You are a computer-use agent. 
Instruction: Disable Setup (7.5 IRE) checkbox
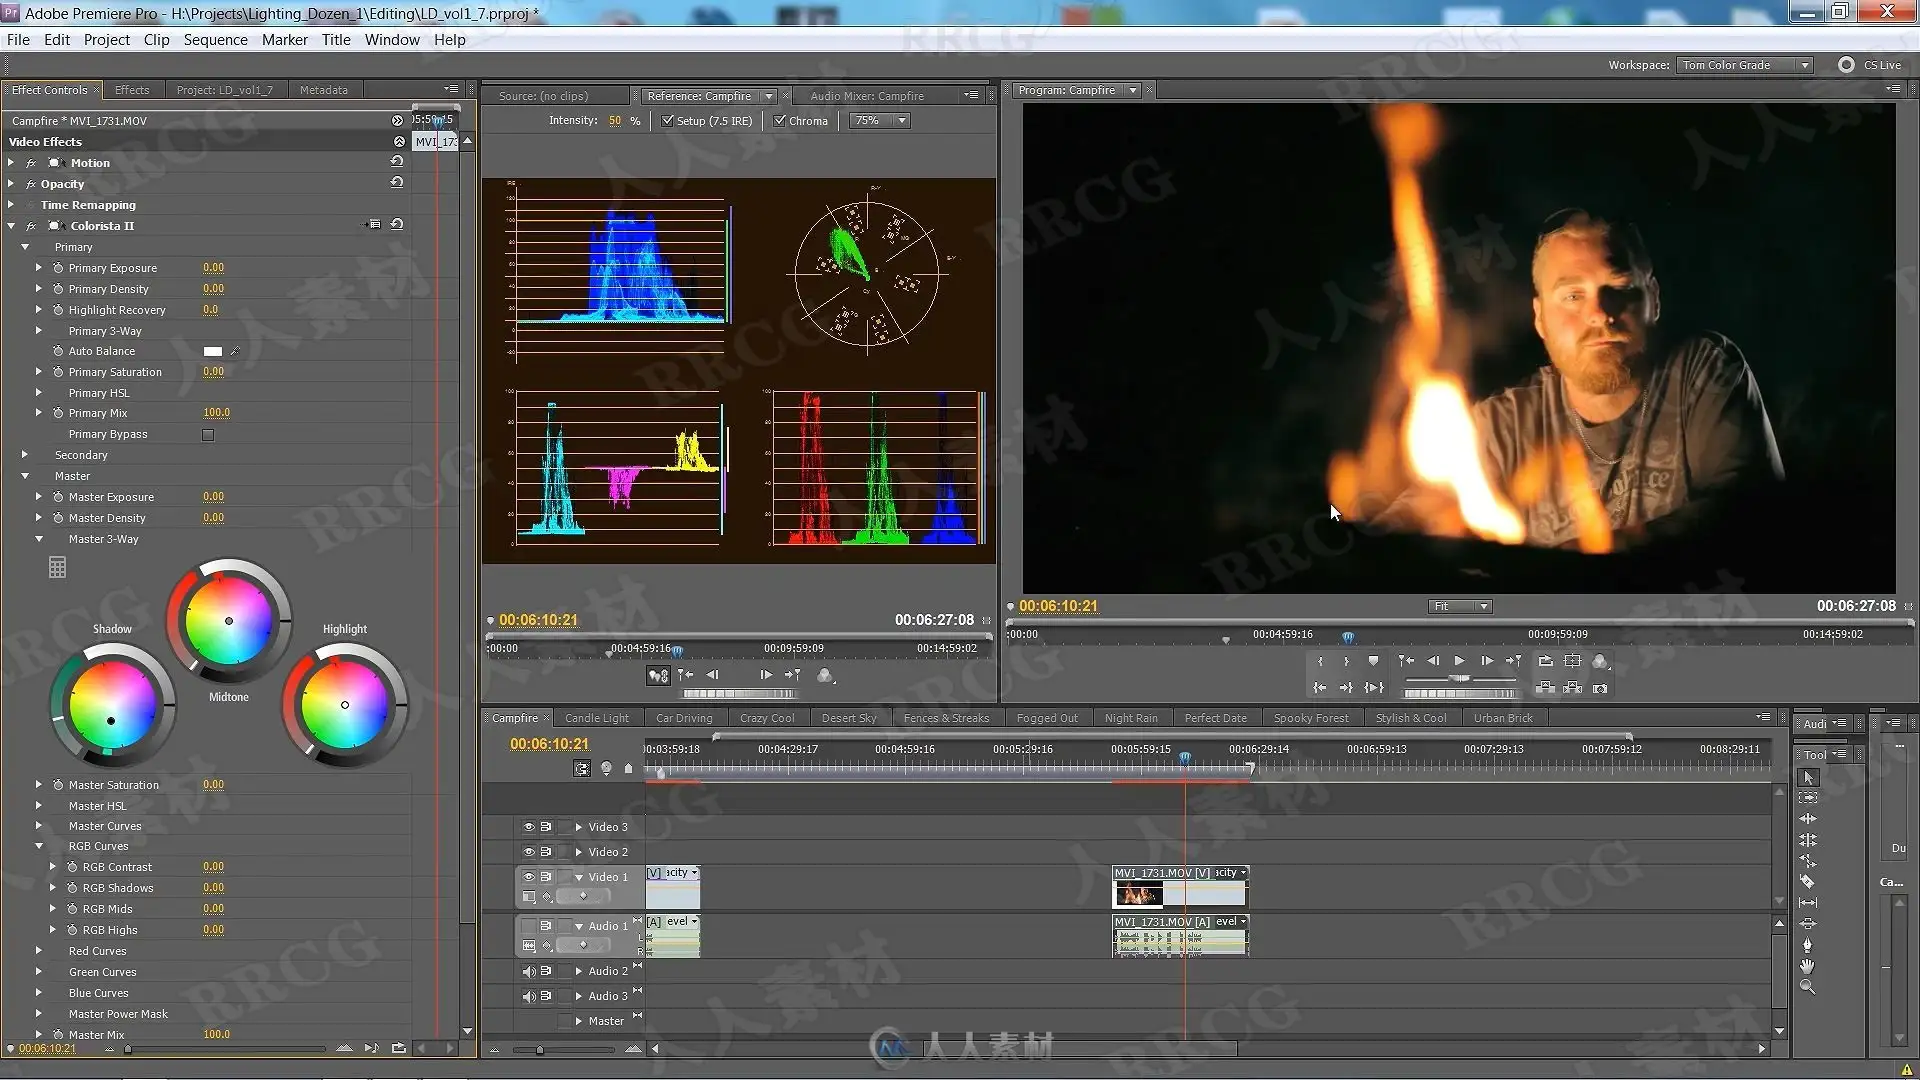(x=668, y=121)
